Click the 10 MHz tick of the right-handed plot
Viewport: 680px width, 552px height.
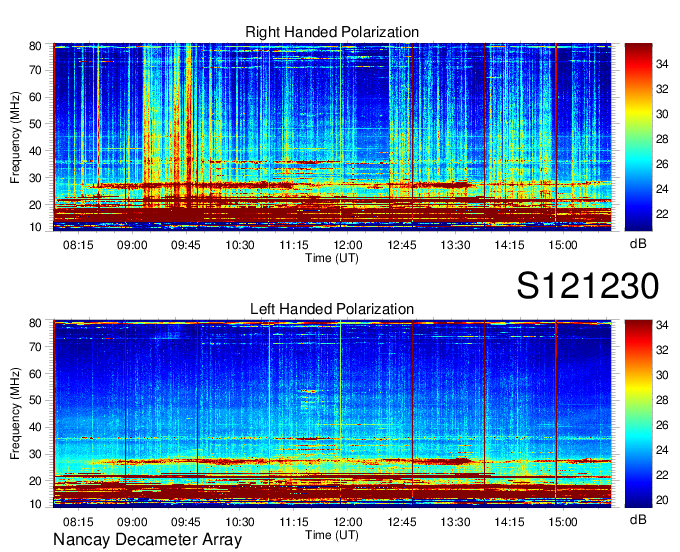point(35,227)
